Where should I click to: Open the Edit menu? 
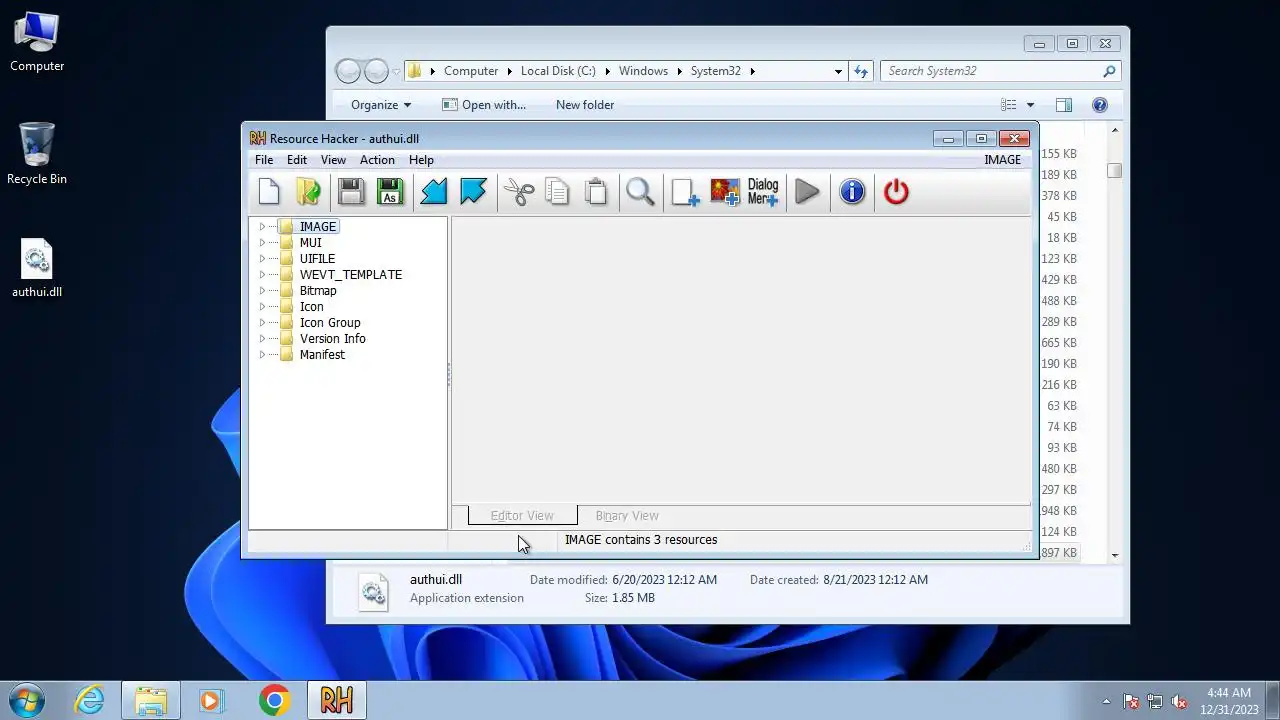click(297, 160)
